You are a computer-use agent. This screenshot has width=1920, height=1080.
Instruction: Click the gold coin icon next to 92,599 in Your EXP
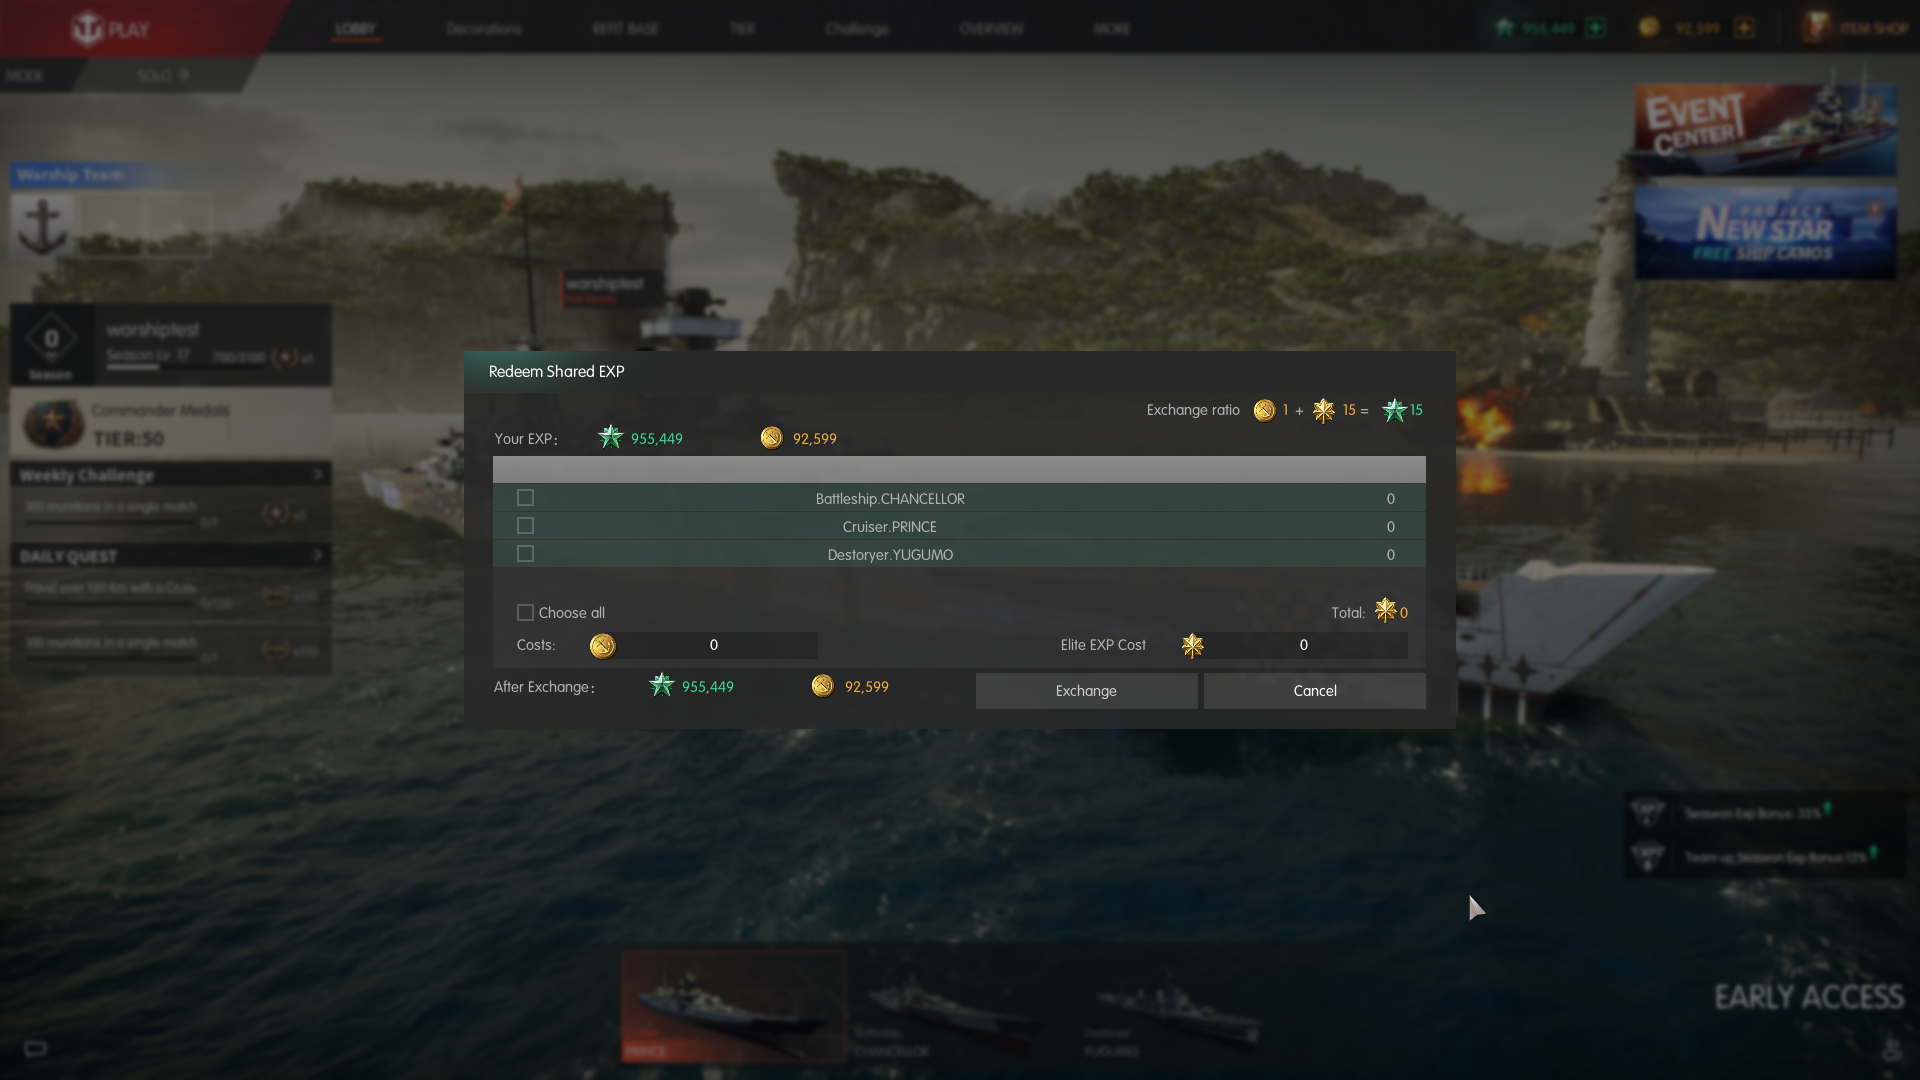pos(771,437)
